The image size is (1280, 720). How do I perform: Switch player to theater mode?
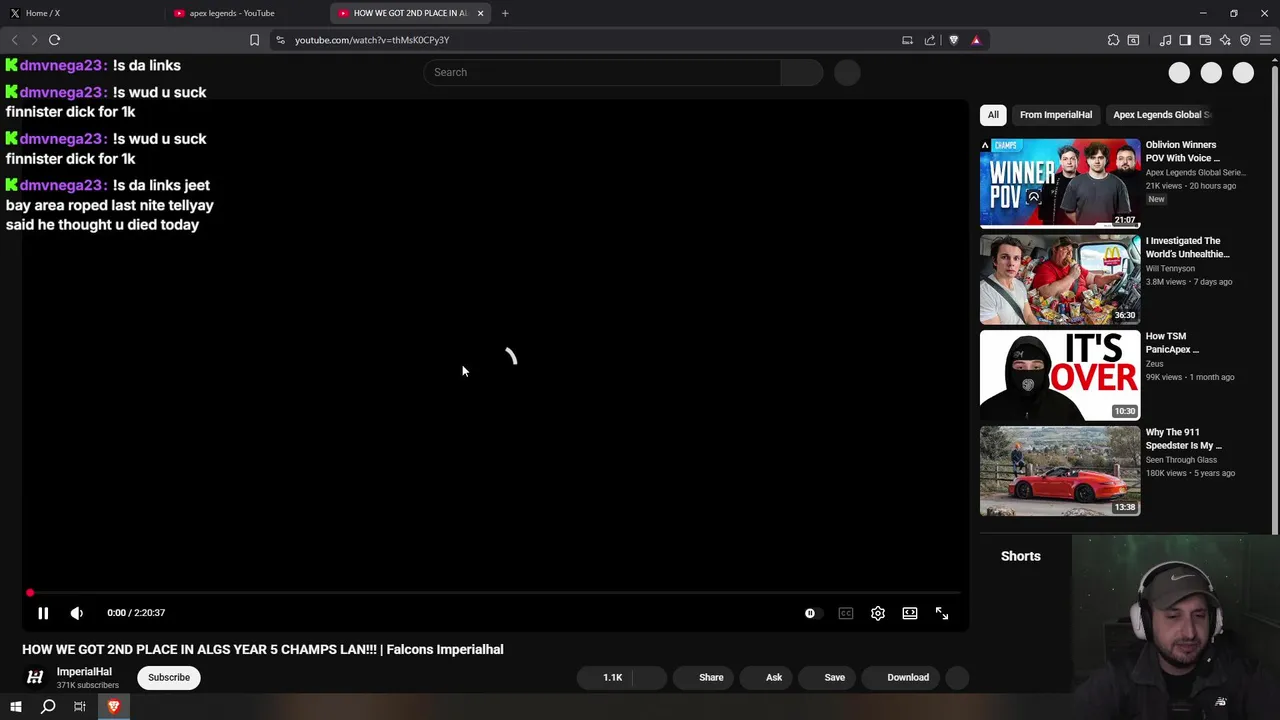pos(910,613)
